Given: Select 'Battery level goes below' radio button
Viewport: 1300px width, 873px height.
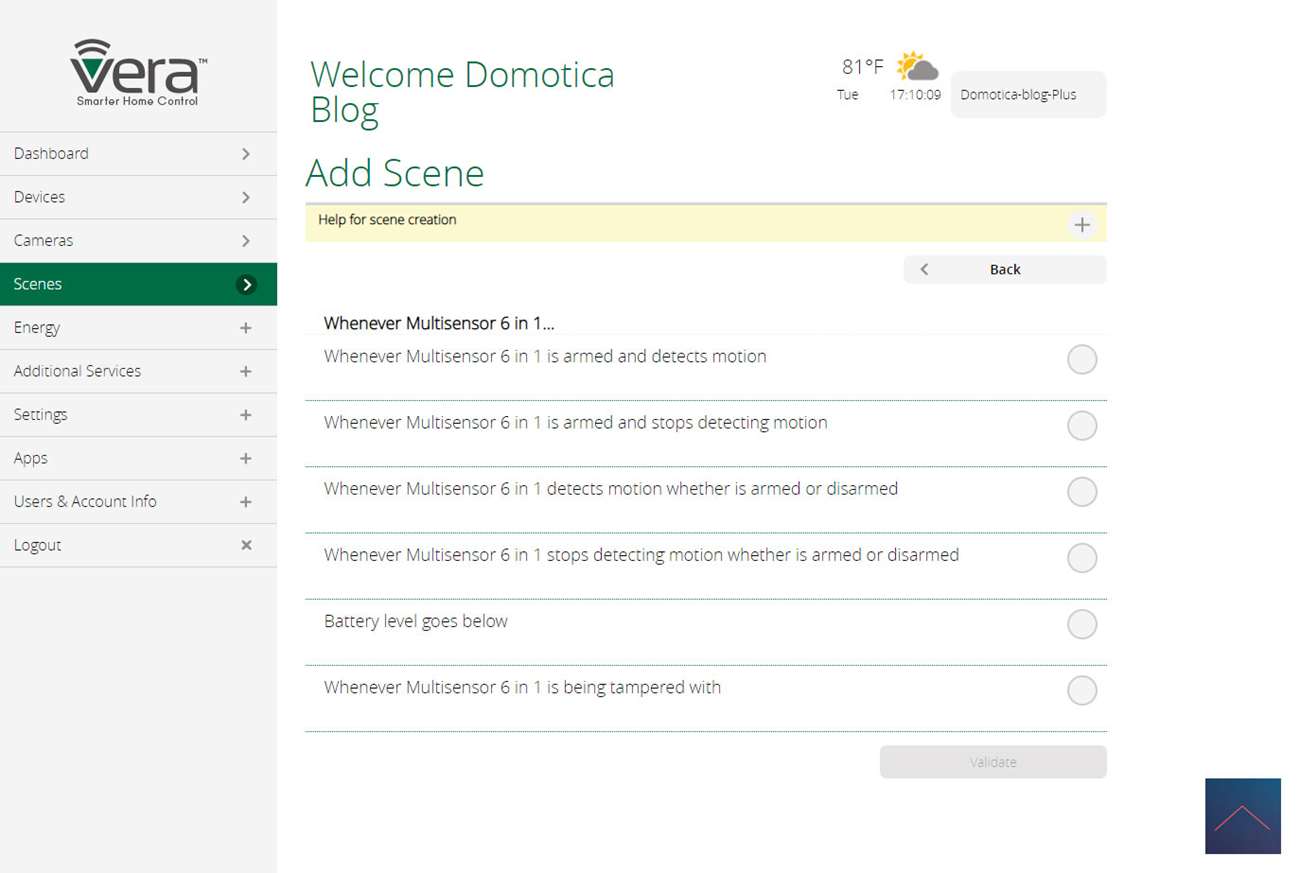Looking at the screenshot, I should pos(1081,625).
